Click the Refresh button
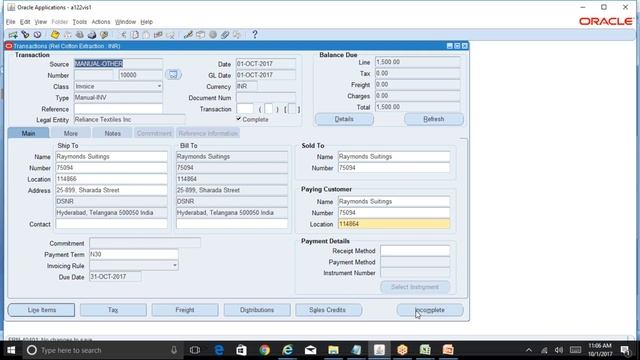Screen dimensions: 640x360 (x=433, y=119)
